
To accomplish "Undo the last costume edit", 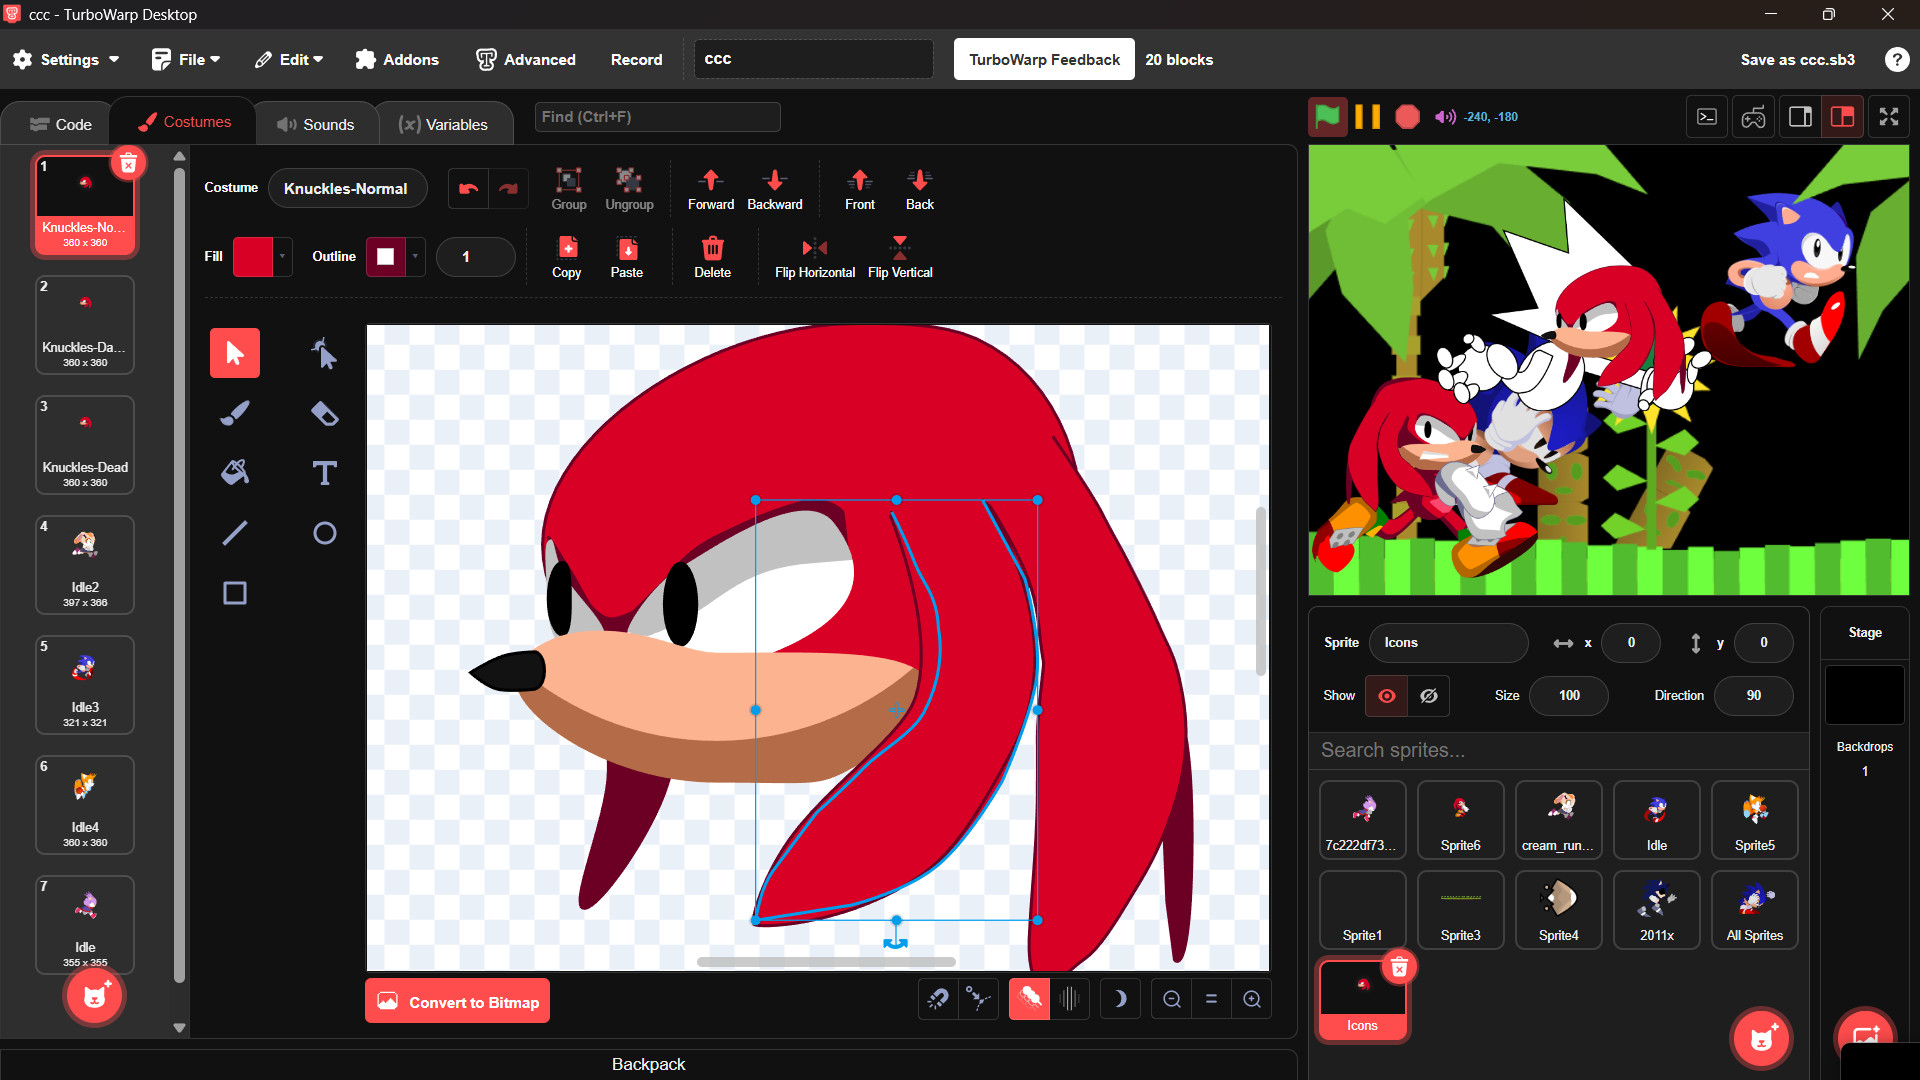I will pyautogui.click(x=468, y=188).
